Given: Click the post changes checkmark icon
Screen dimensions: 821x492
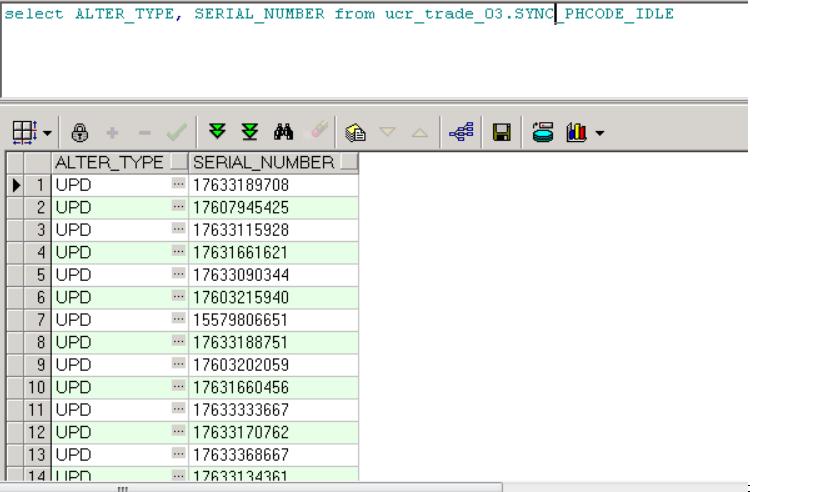Looking at the screenshot, I should [x=176, y=132].
